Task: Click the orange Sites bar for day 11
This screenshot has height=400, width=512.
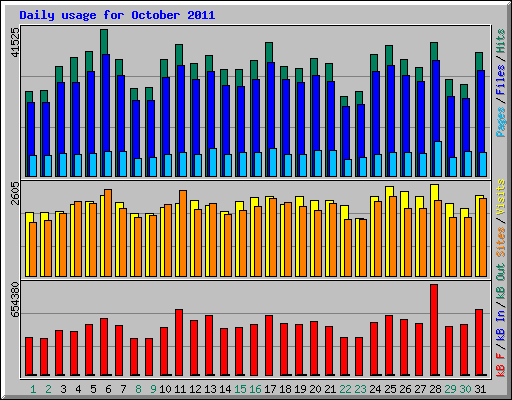Action: [183, 233]
